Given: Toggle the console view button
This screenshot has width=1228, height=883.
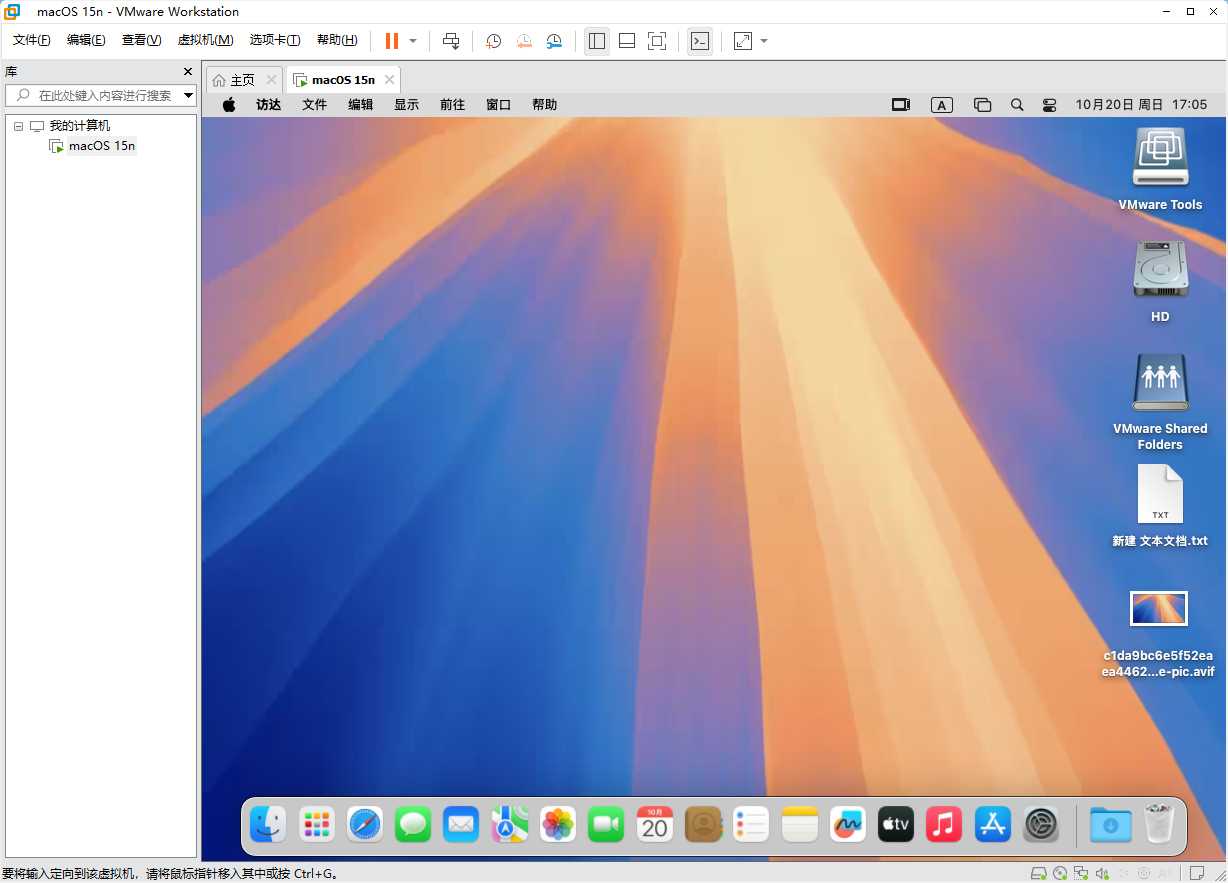Looking at the screenshot, I should coord(700,41).
